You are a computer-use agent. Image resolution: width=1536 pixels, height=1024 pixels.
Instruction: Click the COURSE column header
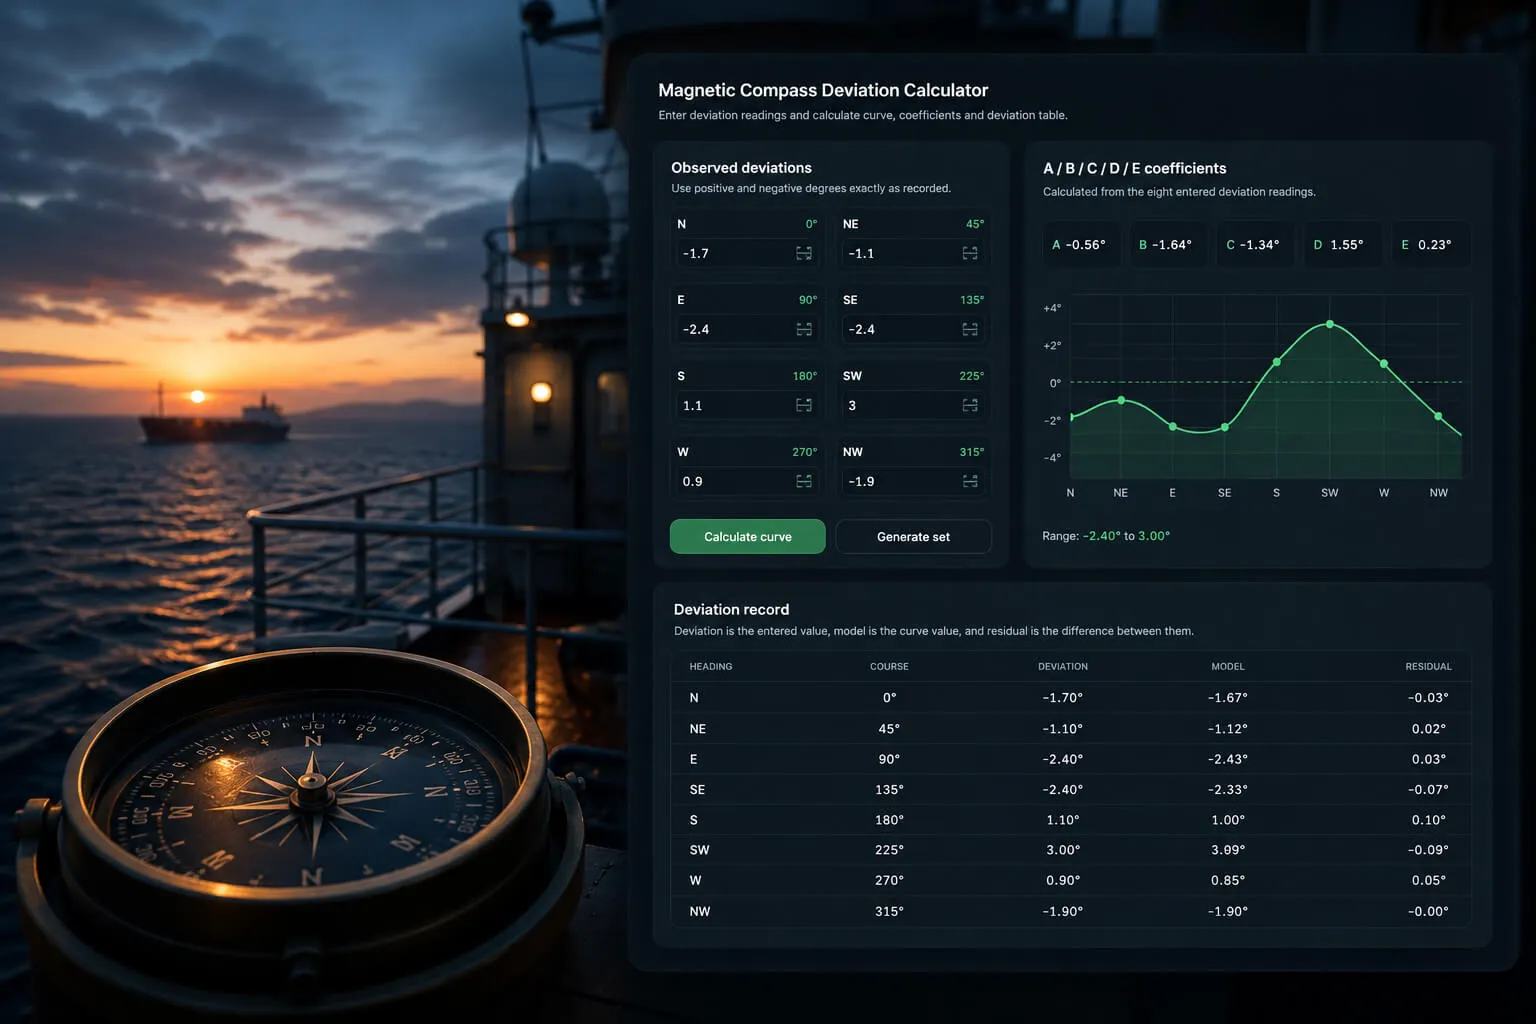pos(889,666)
